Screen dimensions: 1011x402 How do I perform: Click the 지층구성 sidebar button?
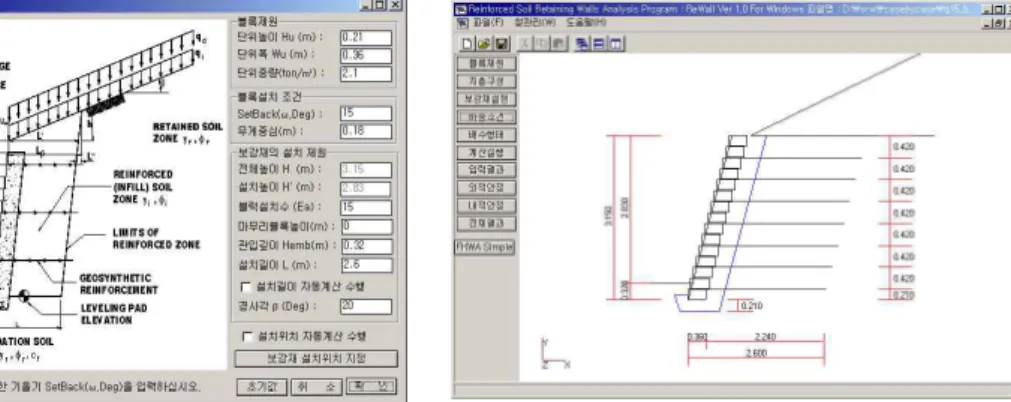[x=487, y=81]
